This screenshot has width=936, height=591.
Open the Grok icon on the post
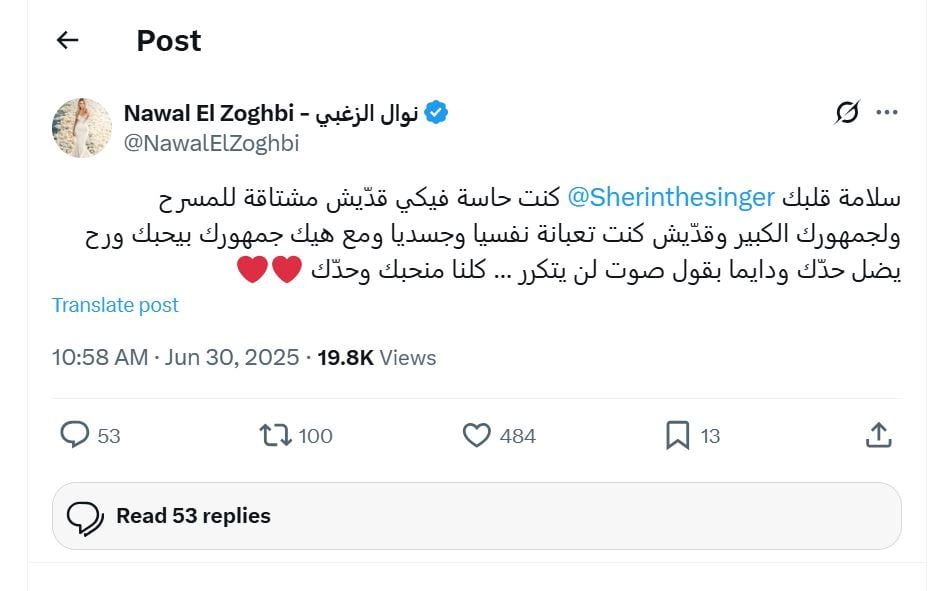845,113
